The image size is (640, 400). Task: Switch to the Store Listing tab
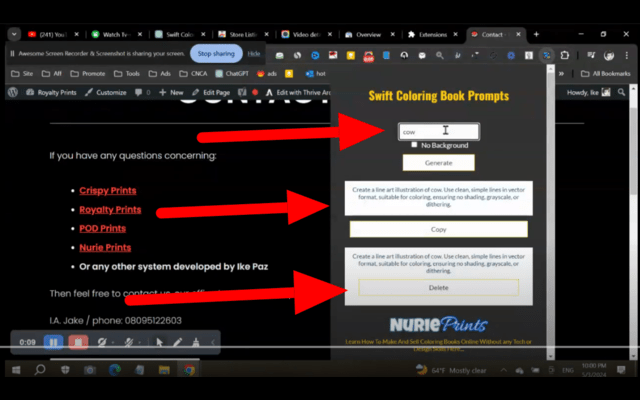click(x=243, y=35)
